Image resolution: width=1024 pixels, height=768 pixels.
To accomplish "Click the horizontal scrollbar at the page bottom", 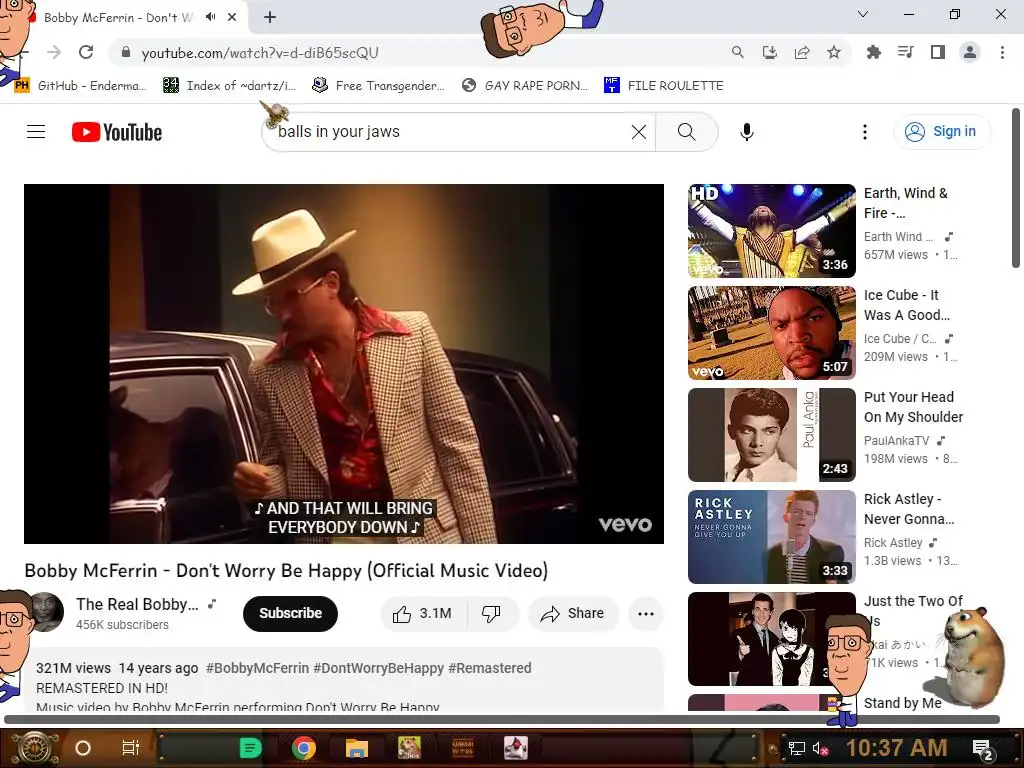I will click(x=502, y=720).
